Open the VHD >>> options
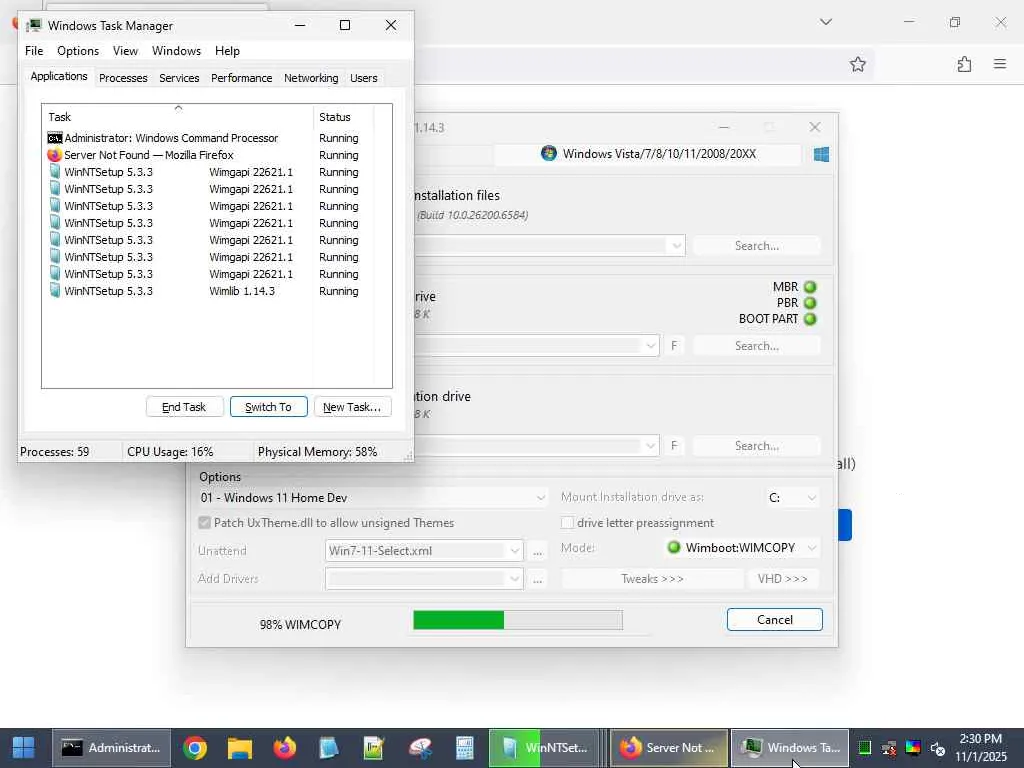 point(782,579)
